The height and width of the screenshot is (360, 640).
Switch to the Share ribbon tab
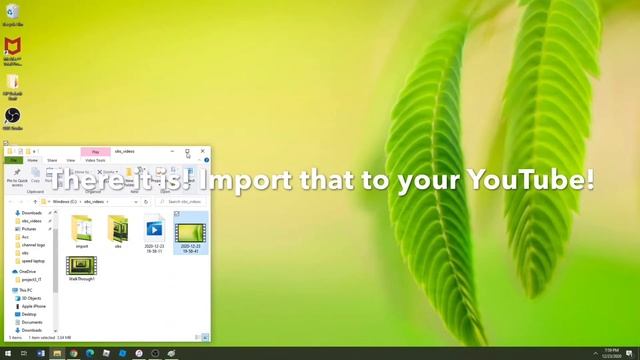[52, 160]
